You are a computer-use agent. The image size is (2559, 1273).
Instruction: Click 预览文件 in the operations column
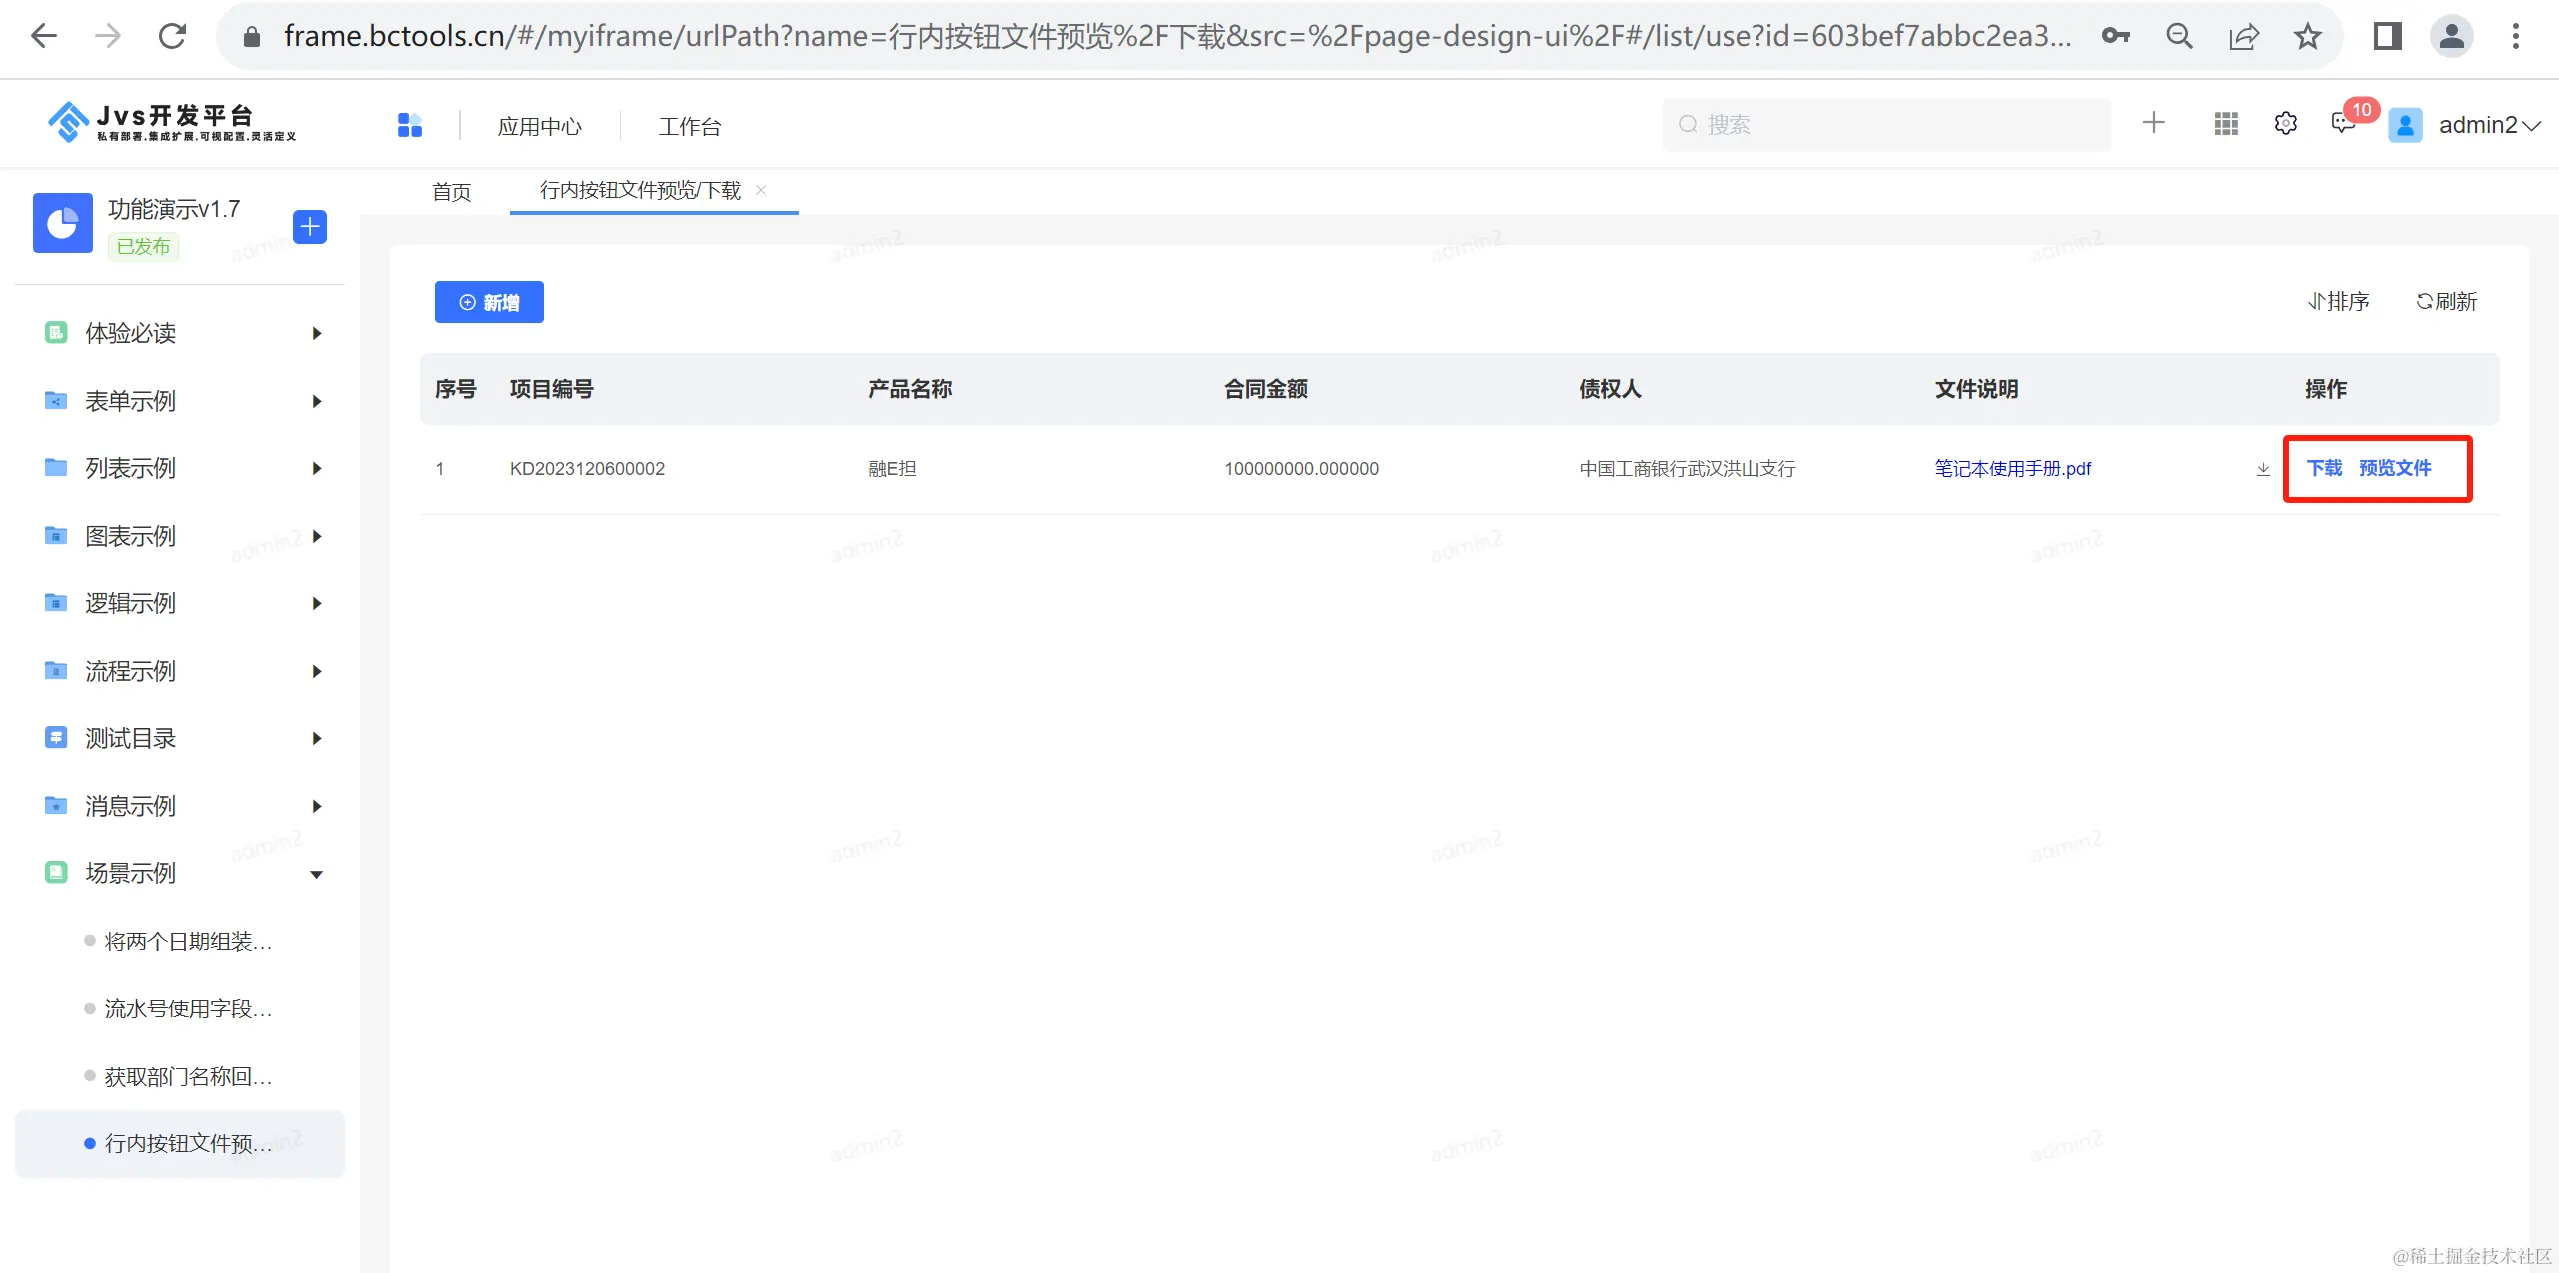click(2395, 468)
